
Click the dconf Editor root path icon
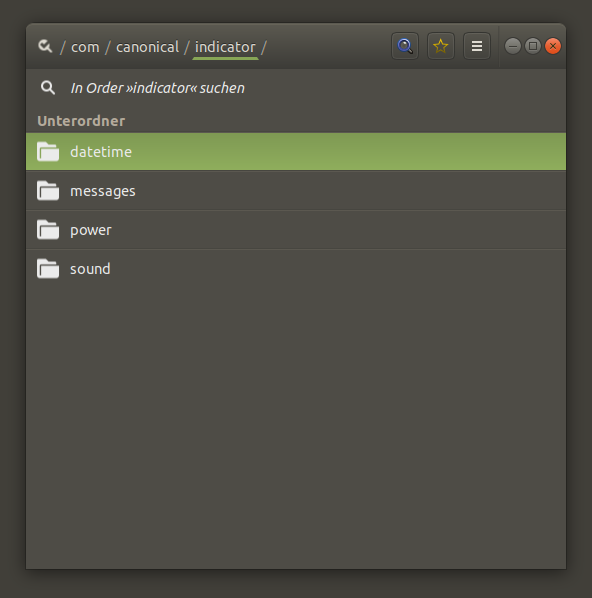pos(45,46)
